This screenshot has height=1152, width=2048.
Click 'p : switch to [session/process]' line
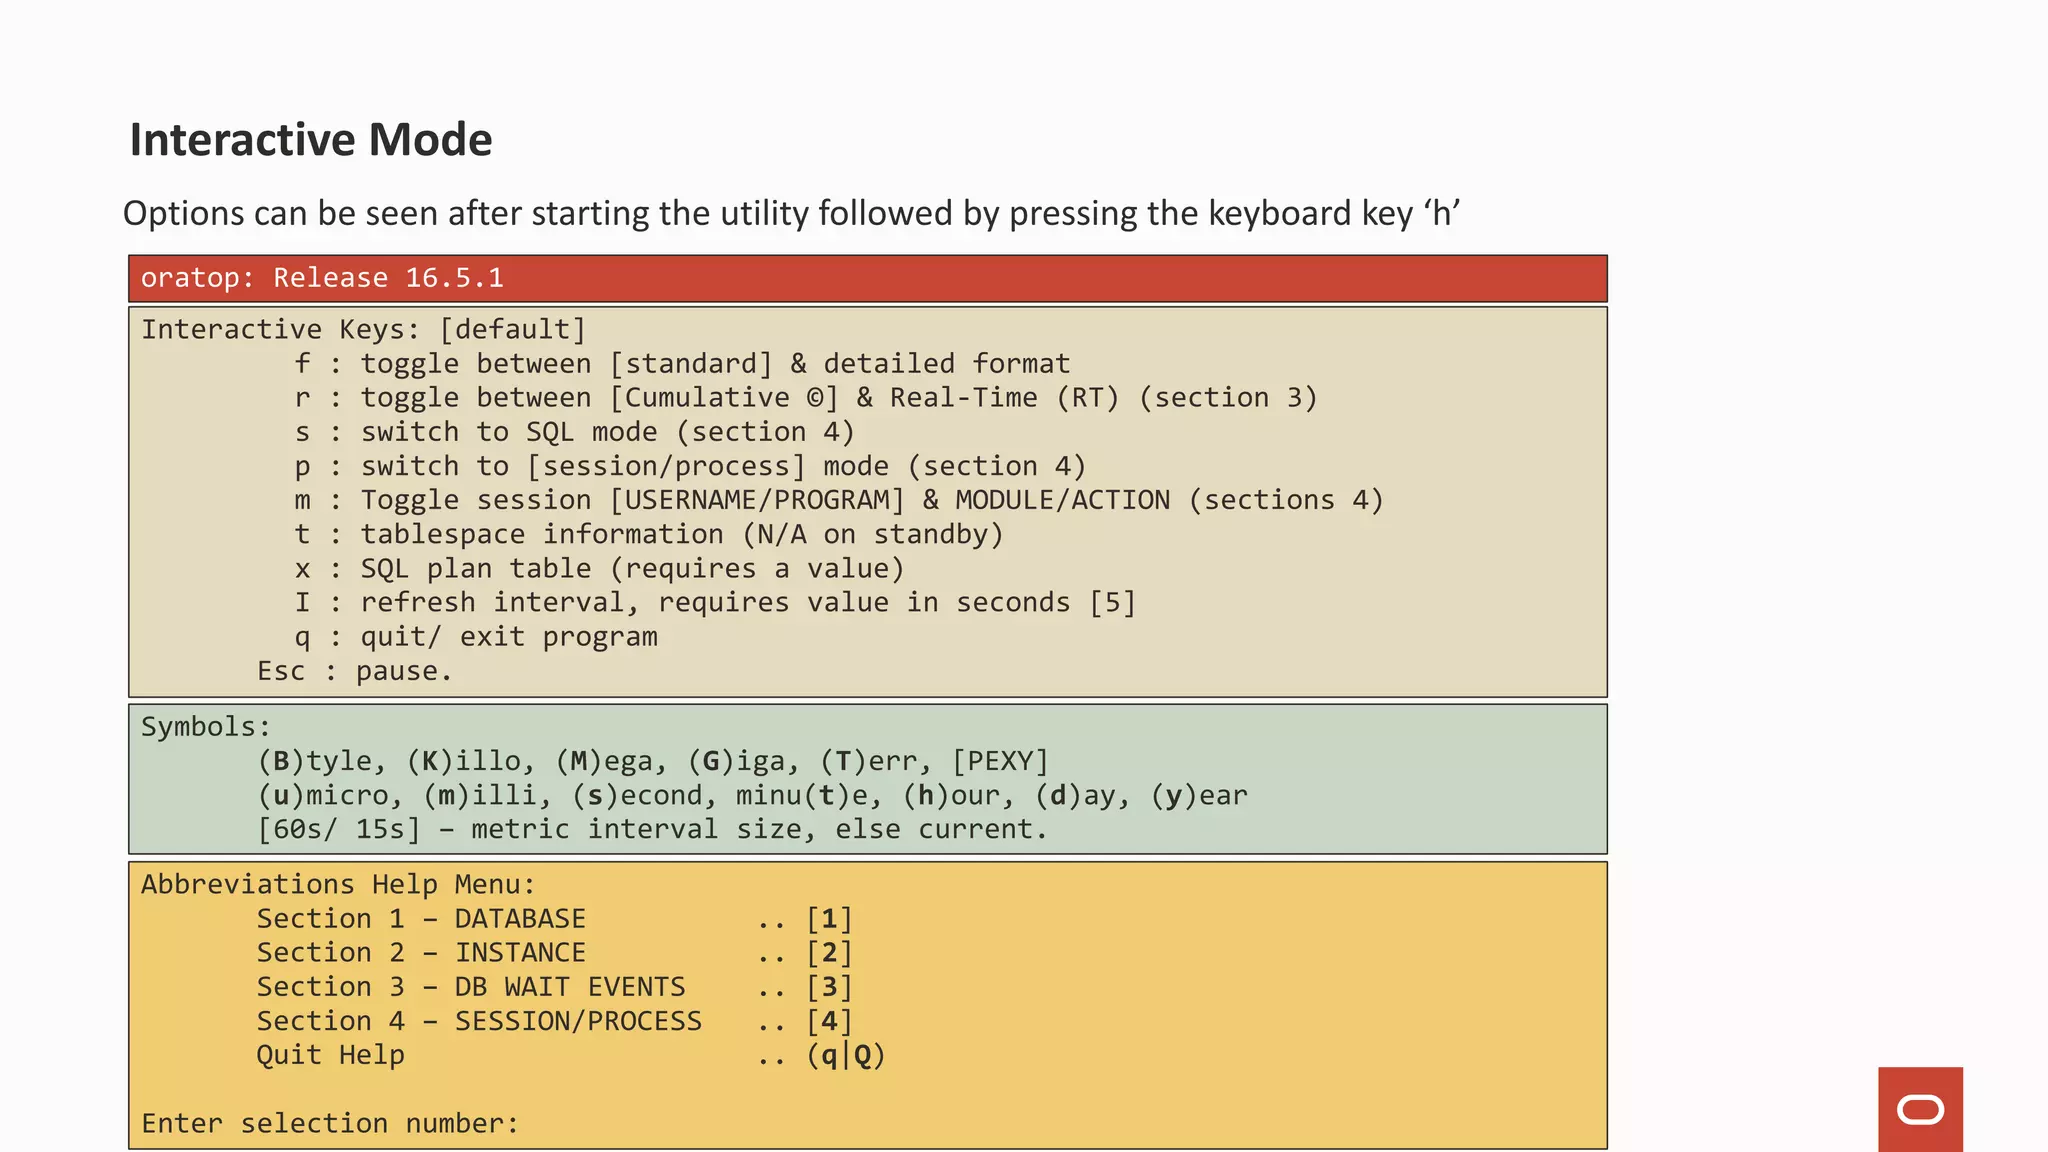coord(690,466)
